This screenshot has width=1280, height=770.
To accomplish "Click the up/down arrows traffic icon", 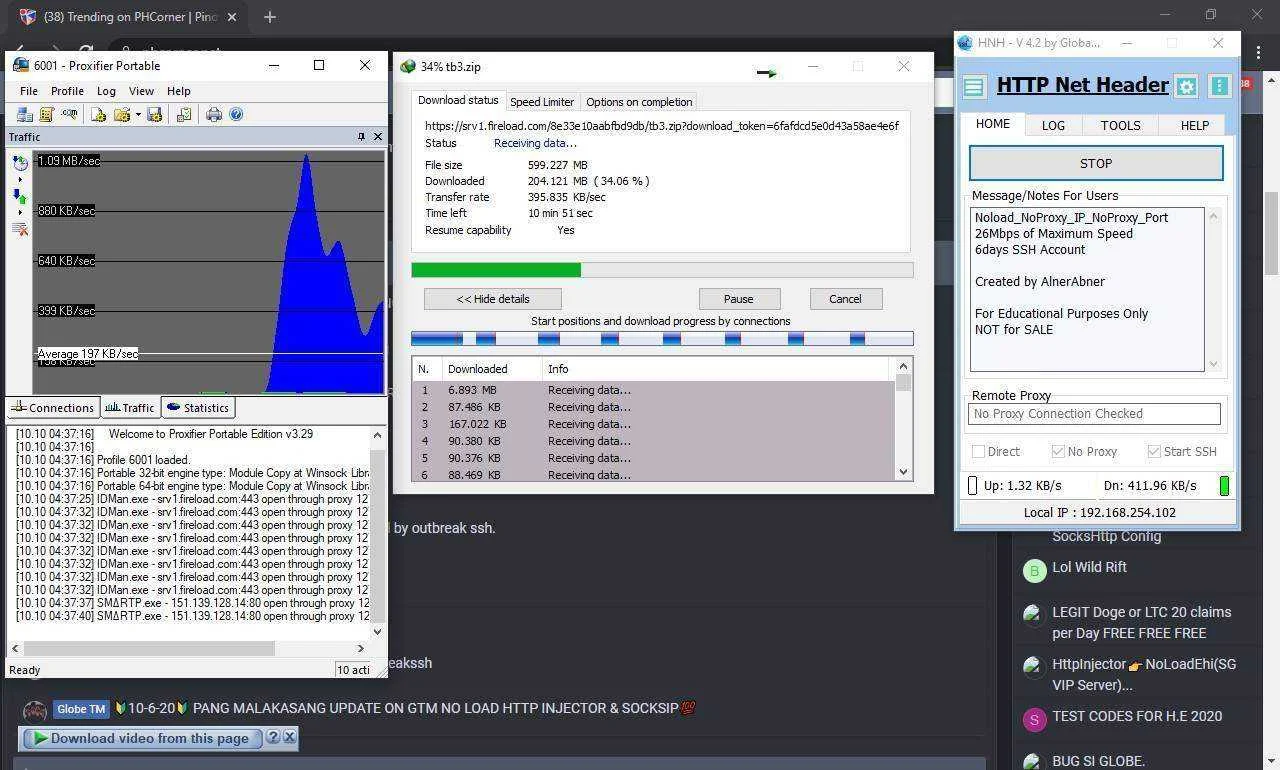I will (20, 196).
